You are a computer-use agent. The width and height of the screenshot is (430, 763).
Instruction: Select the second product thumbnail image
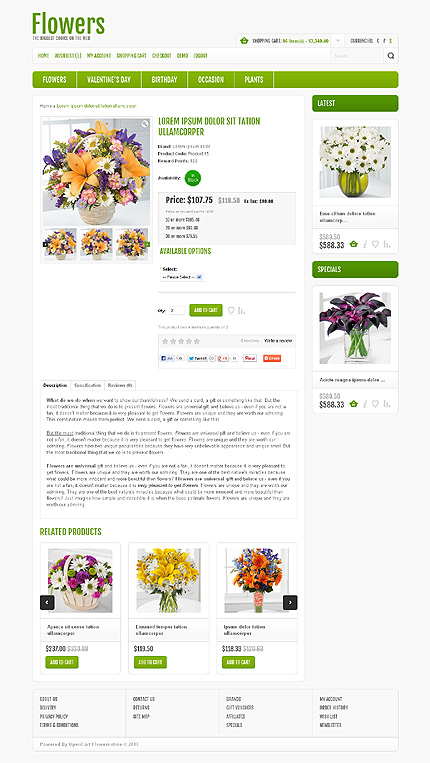(96, 244)
